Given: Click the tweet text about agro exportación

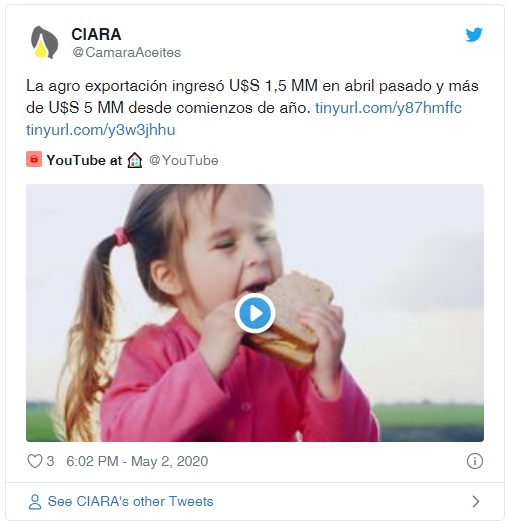Looking at the screenshot, I should [x=252, y=97].
